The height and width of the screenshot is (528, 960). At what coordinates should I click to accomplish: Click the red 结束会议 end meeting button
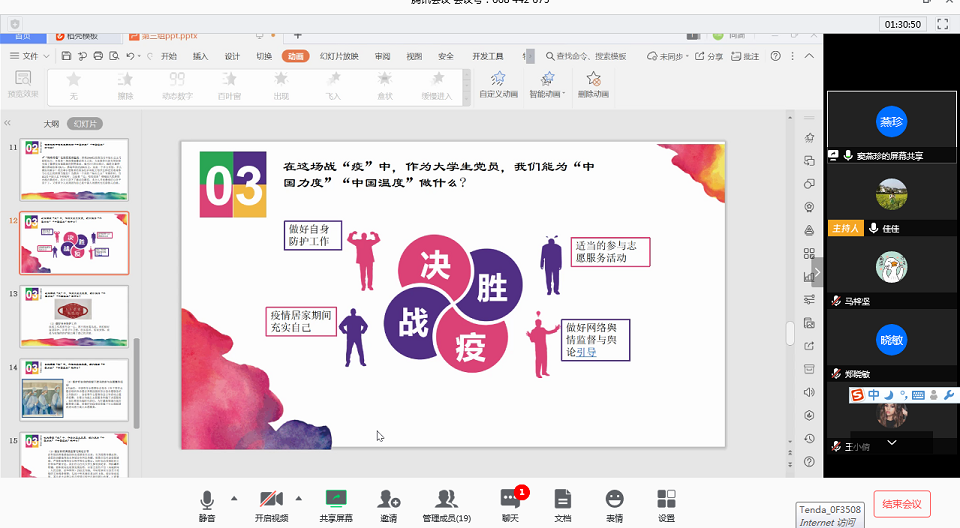click(902, 503)
